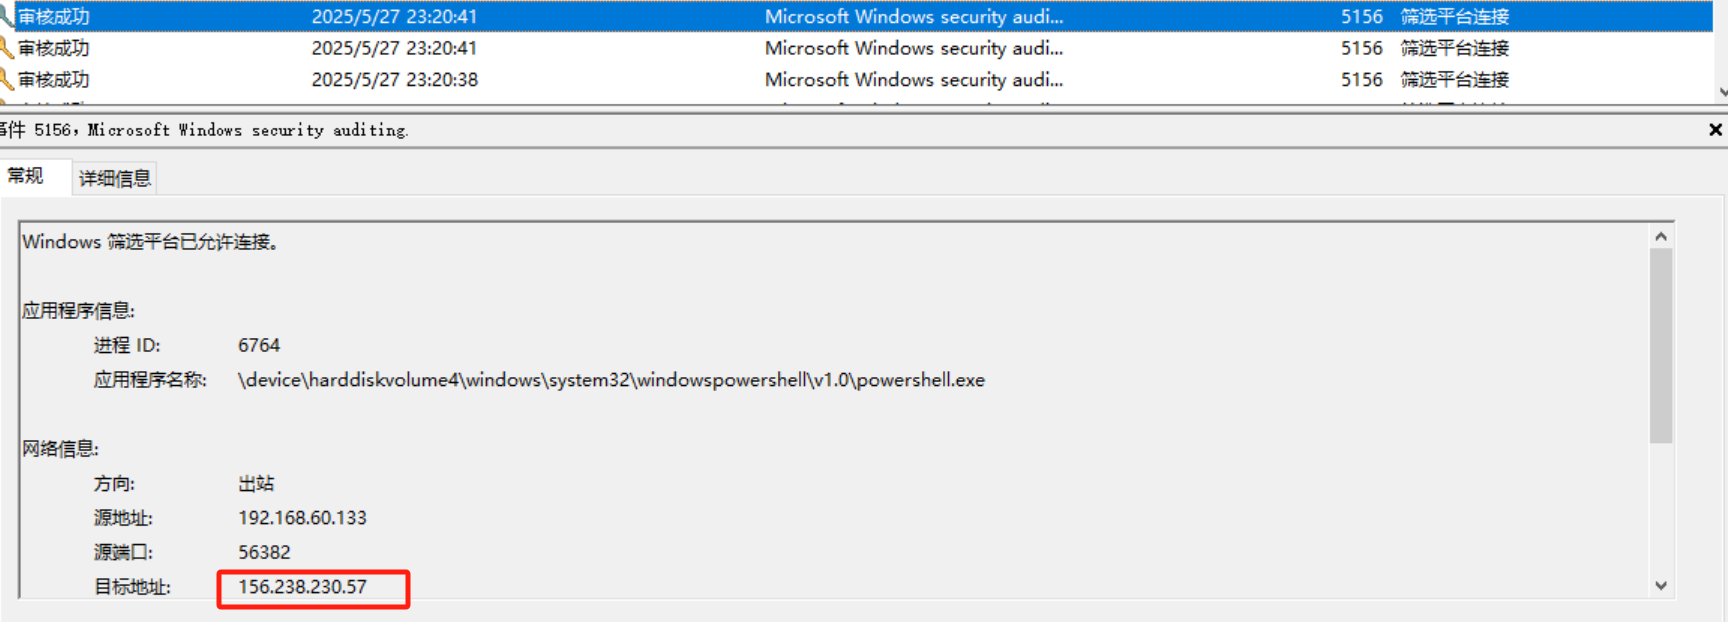Open the 详细信息 tab
Viewport: 1728px width, 622px height.
tap(115, 178)
